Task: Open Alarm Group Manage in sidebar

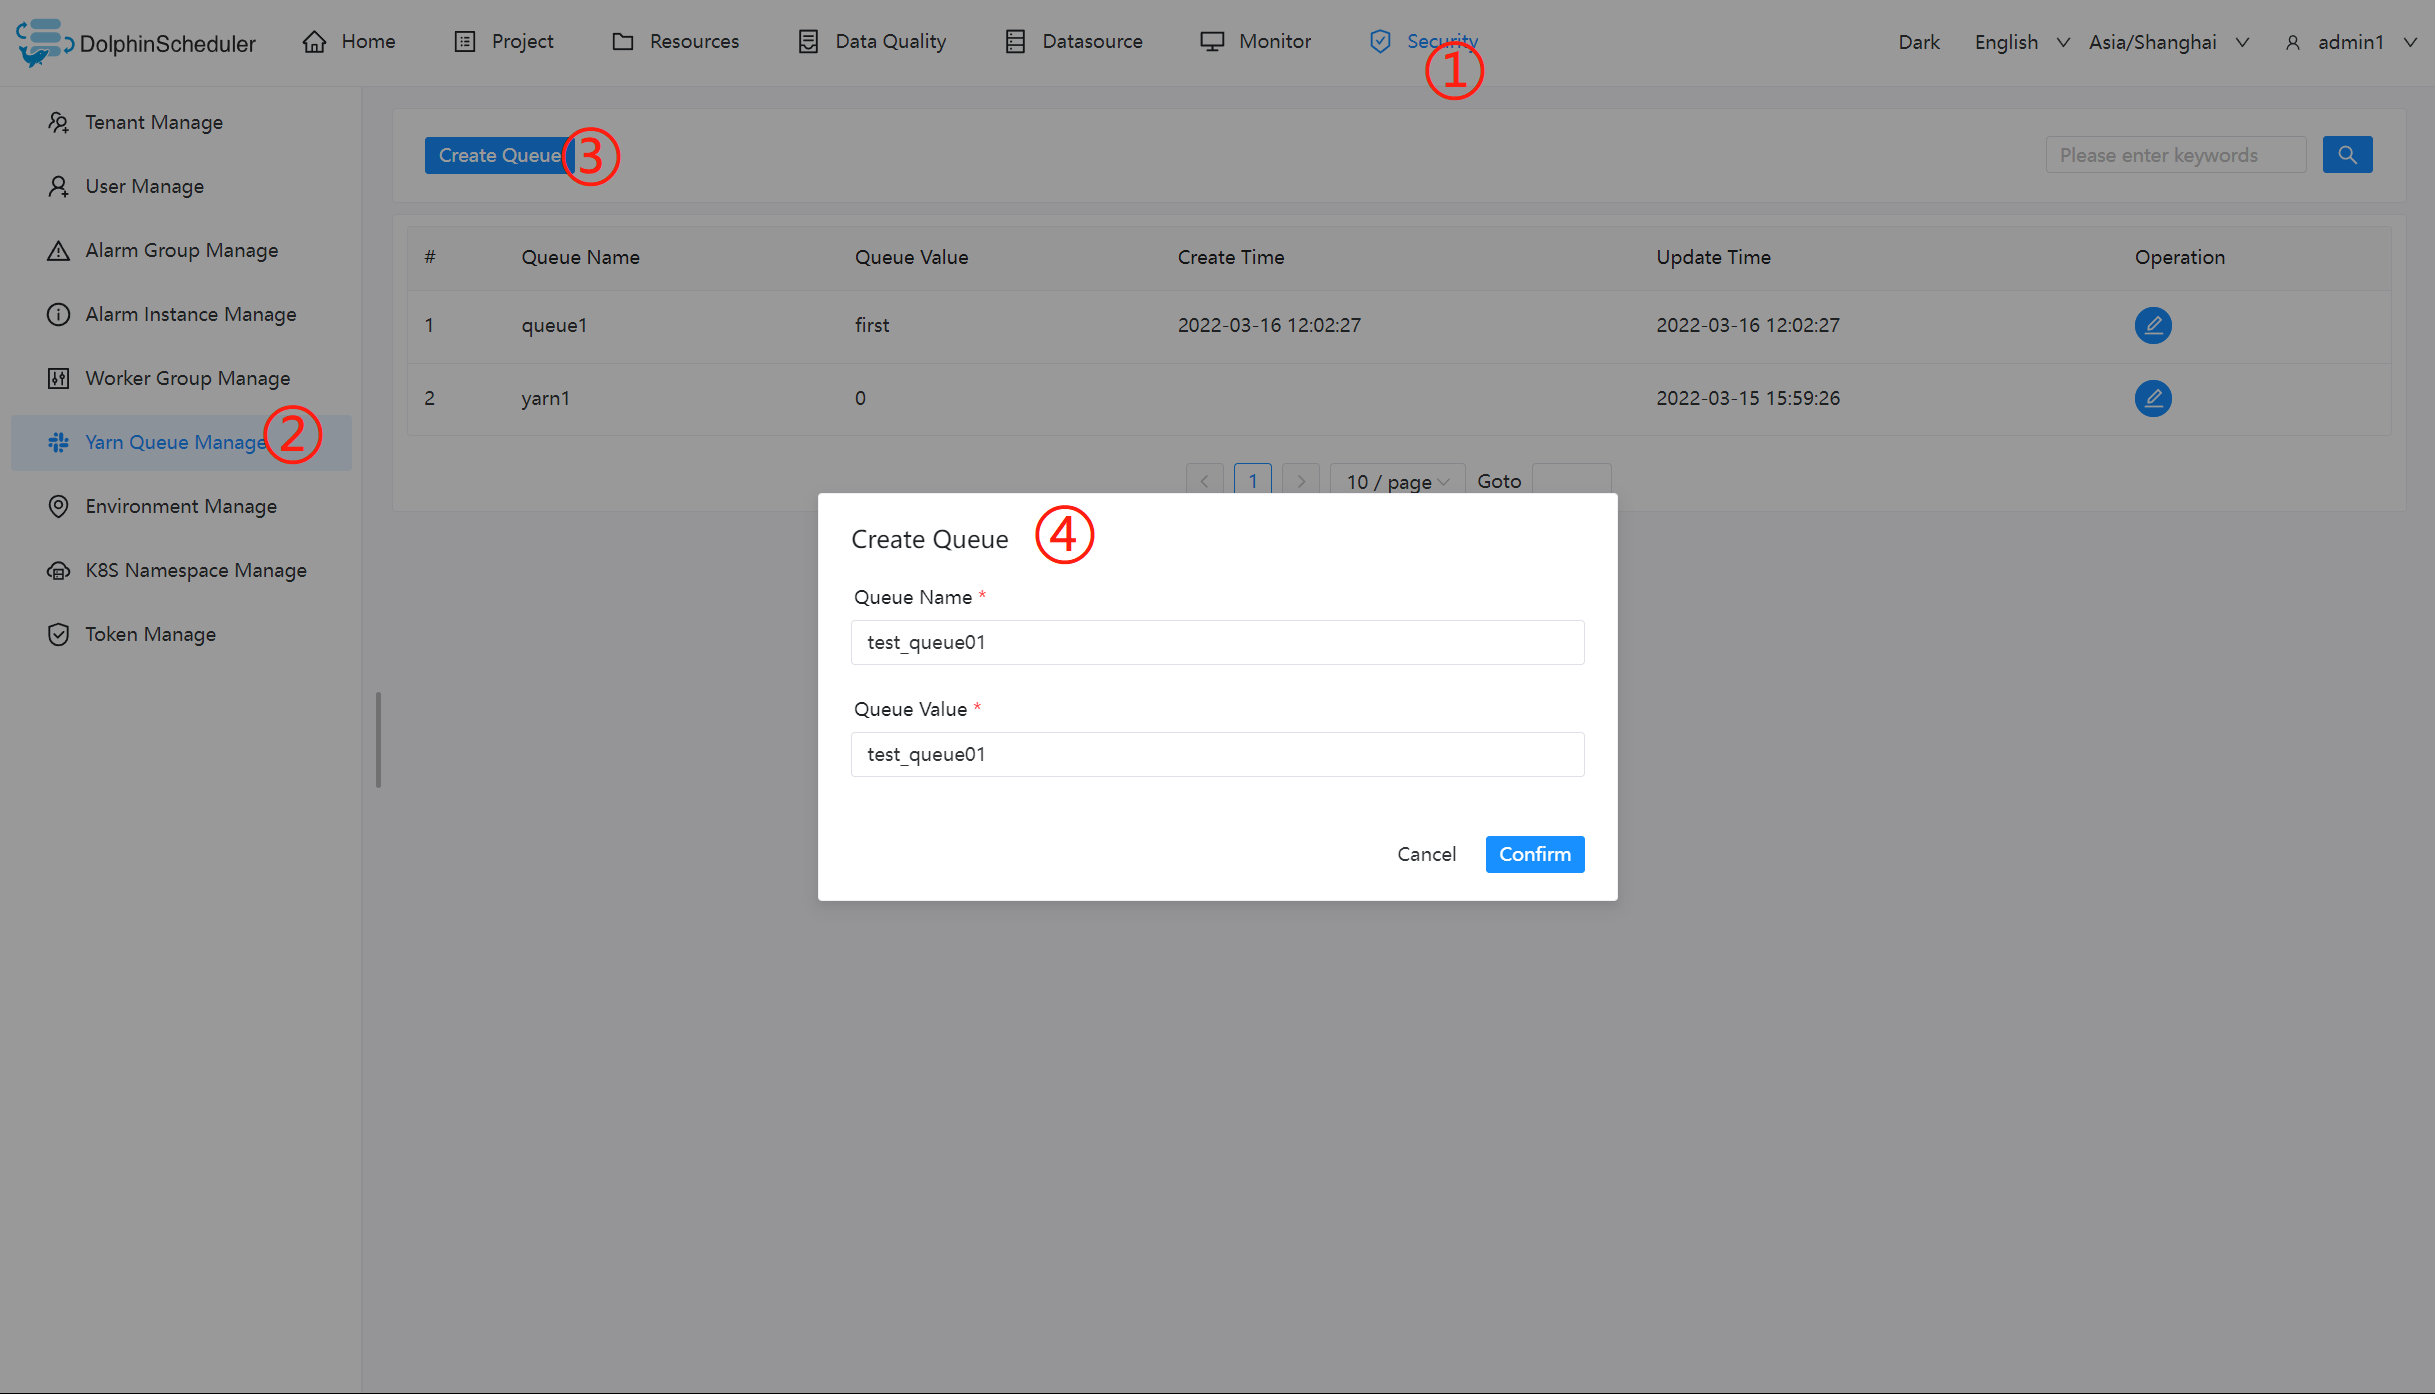Action: pyautogui.click(x=181, y=250)
